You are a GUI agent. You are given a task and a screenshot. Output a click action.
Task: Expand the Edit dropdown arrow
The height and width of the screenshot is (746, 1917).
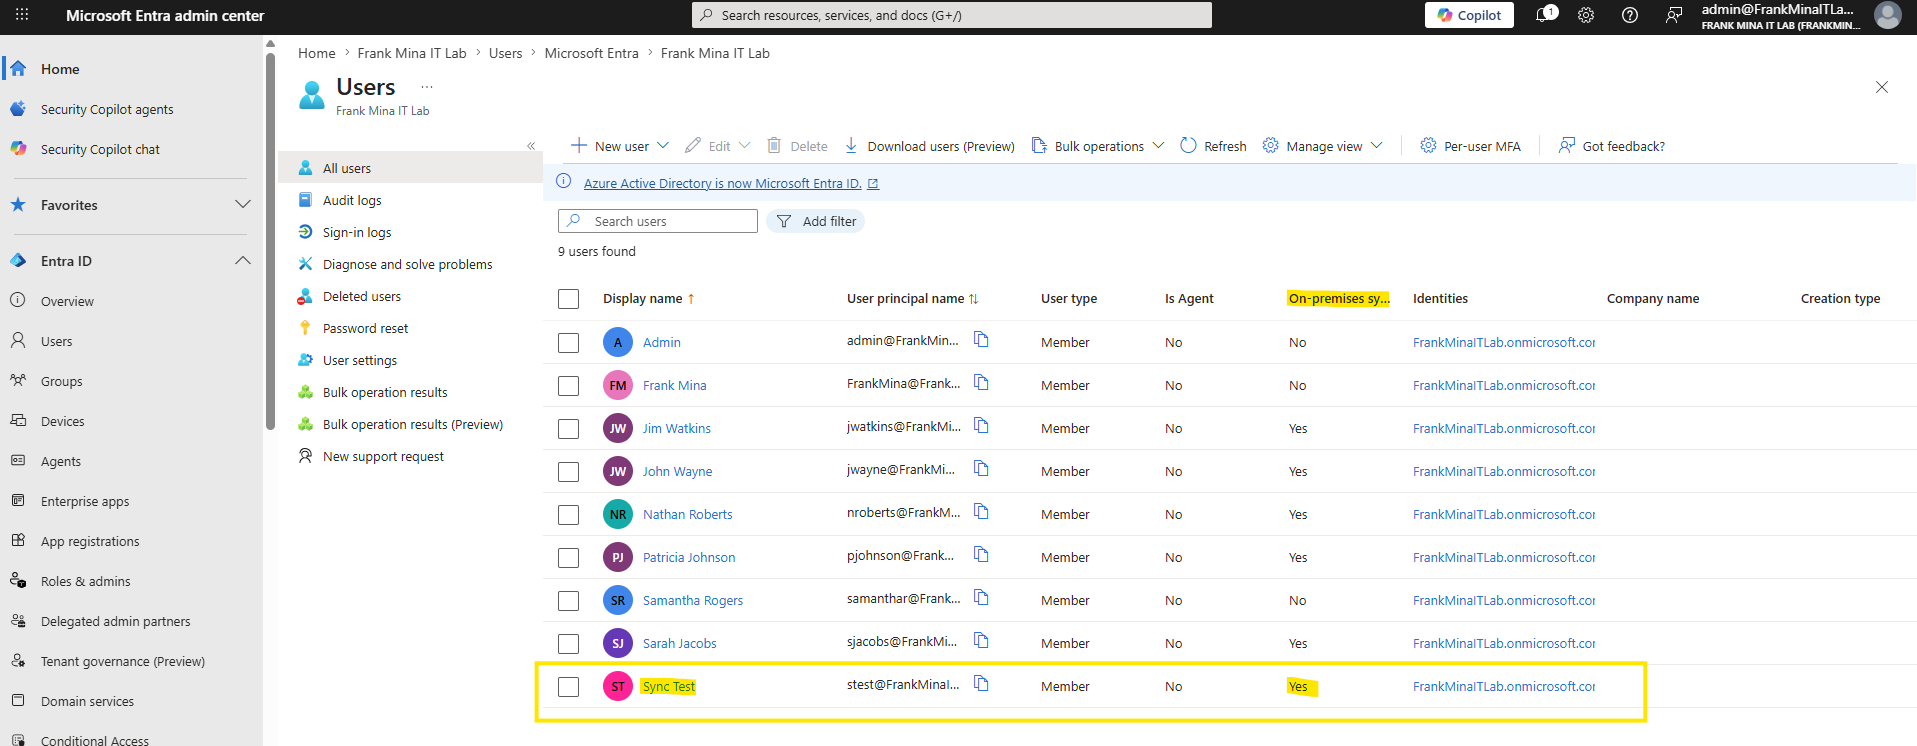coord(744,146)
